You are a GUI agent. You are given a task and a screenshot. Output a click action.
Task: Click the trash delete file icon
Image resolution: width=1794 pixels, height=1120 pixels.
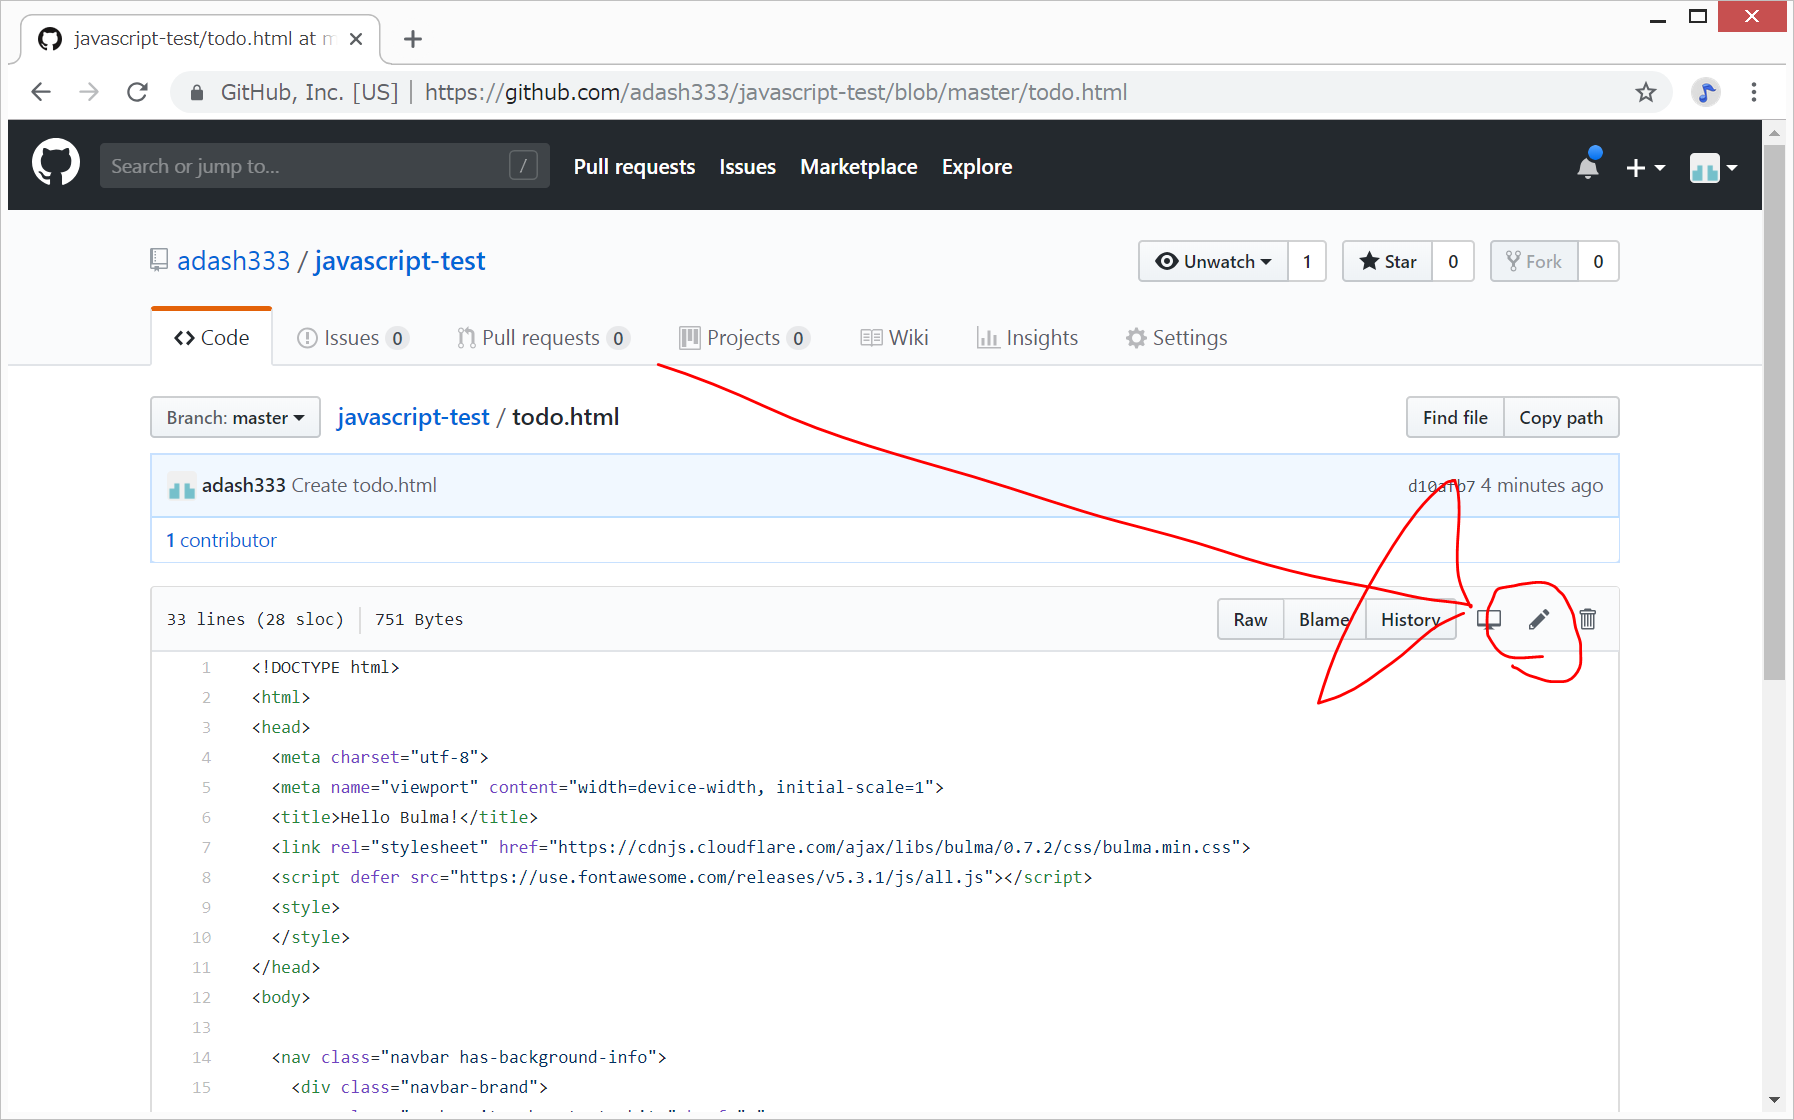pyautogui.click(x=1587, y=620)
